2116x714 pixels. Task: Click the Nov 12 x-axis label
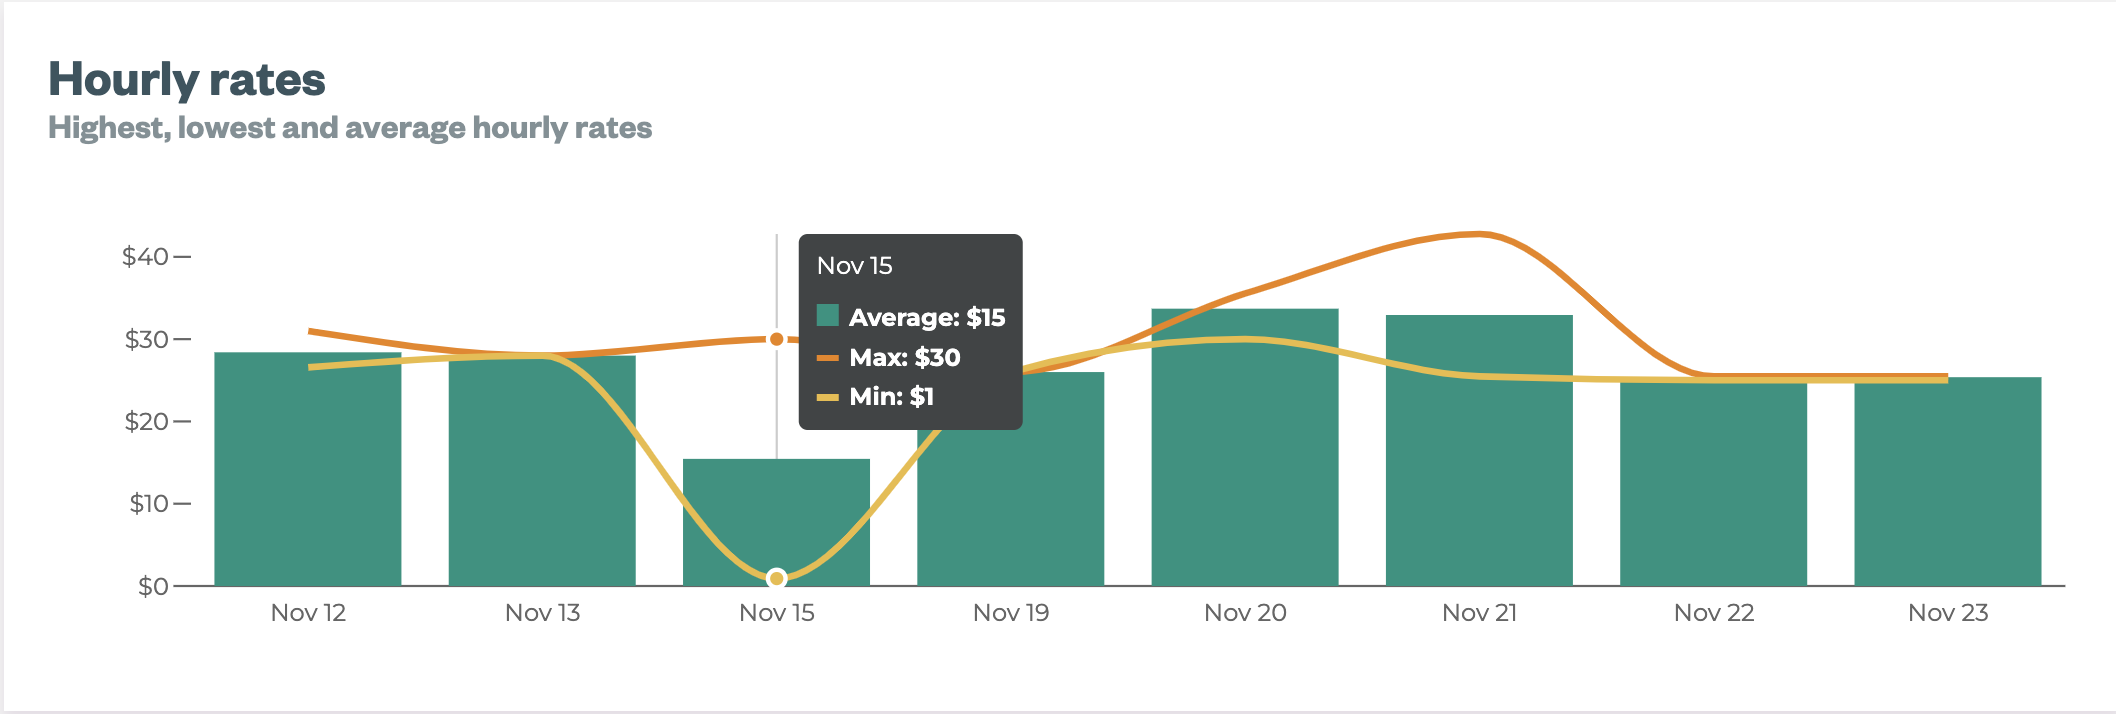(308, 613)
